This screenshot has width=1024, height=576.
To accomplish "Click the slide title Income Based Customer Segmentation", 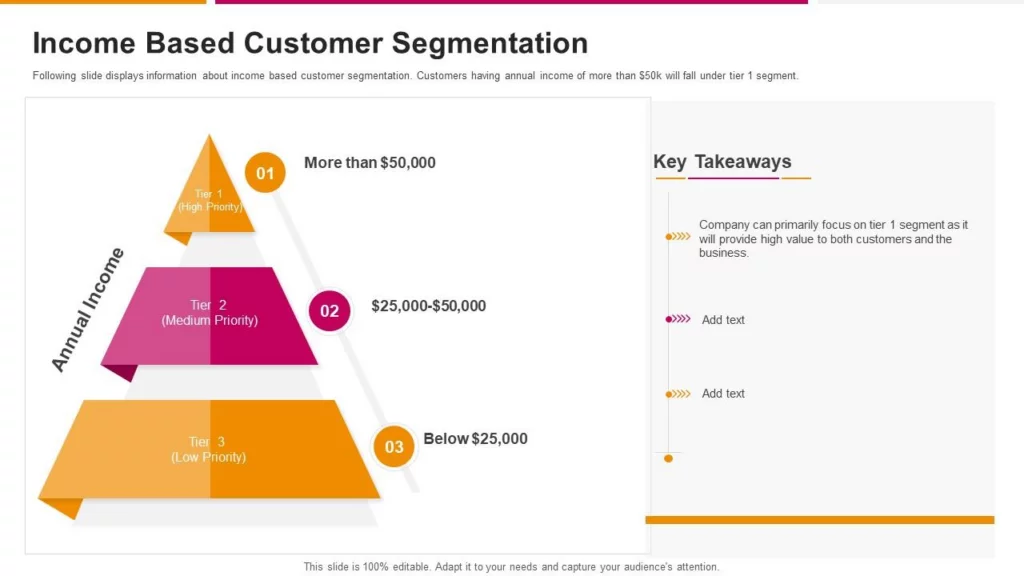I will pyautogui.click(x=310, y=43).
